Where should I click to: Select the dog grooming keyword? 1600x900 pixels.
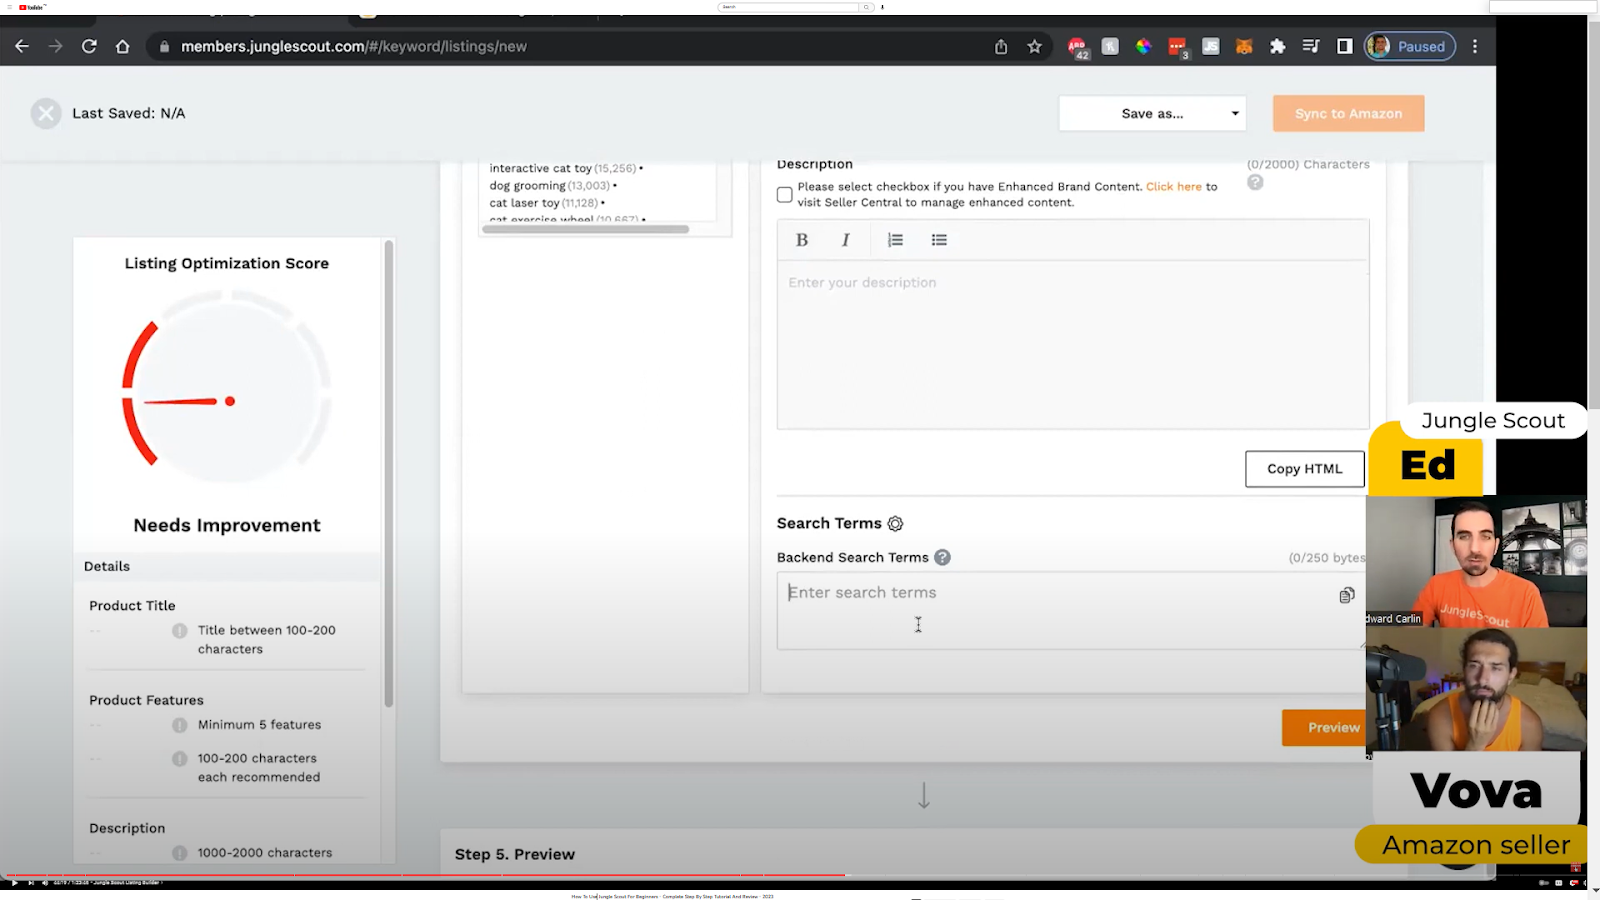pyautogui.click(x=553, y=185)
